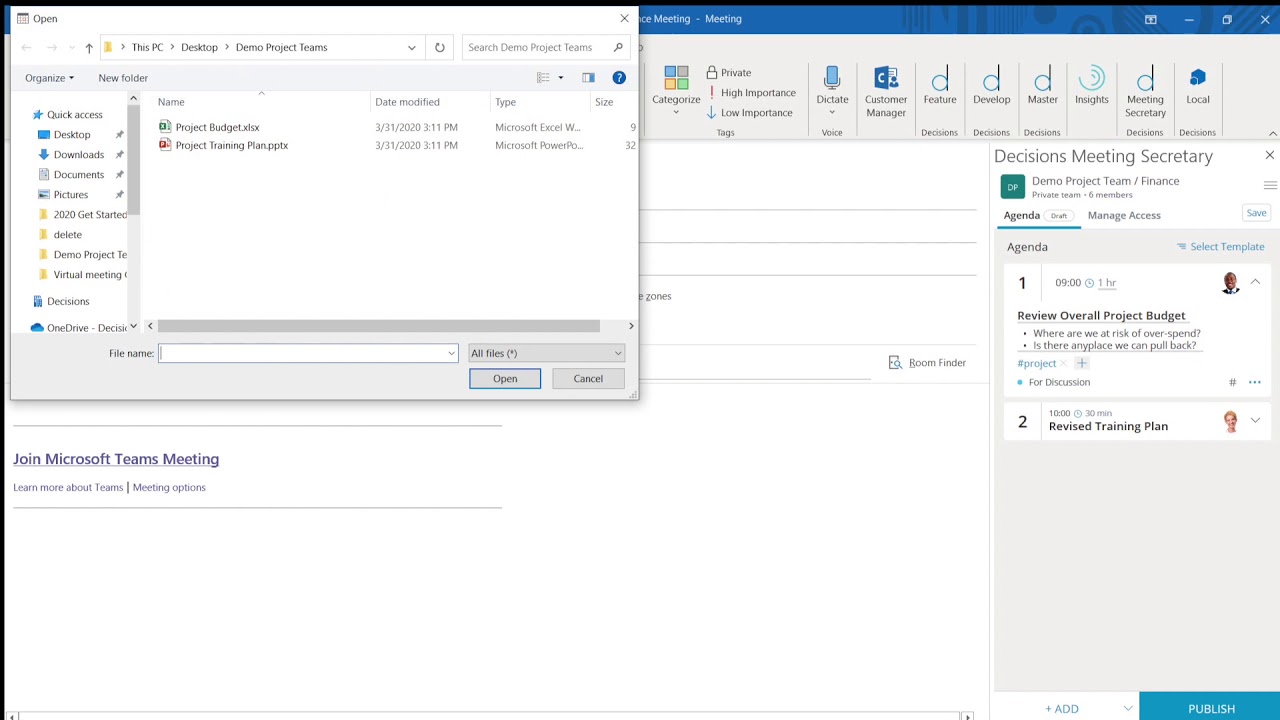Image resolution: width=1280 pixels, height=720 pixels.
Task: Open Join Microsoft Teams Meeting link
Action: [116, 459]
